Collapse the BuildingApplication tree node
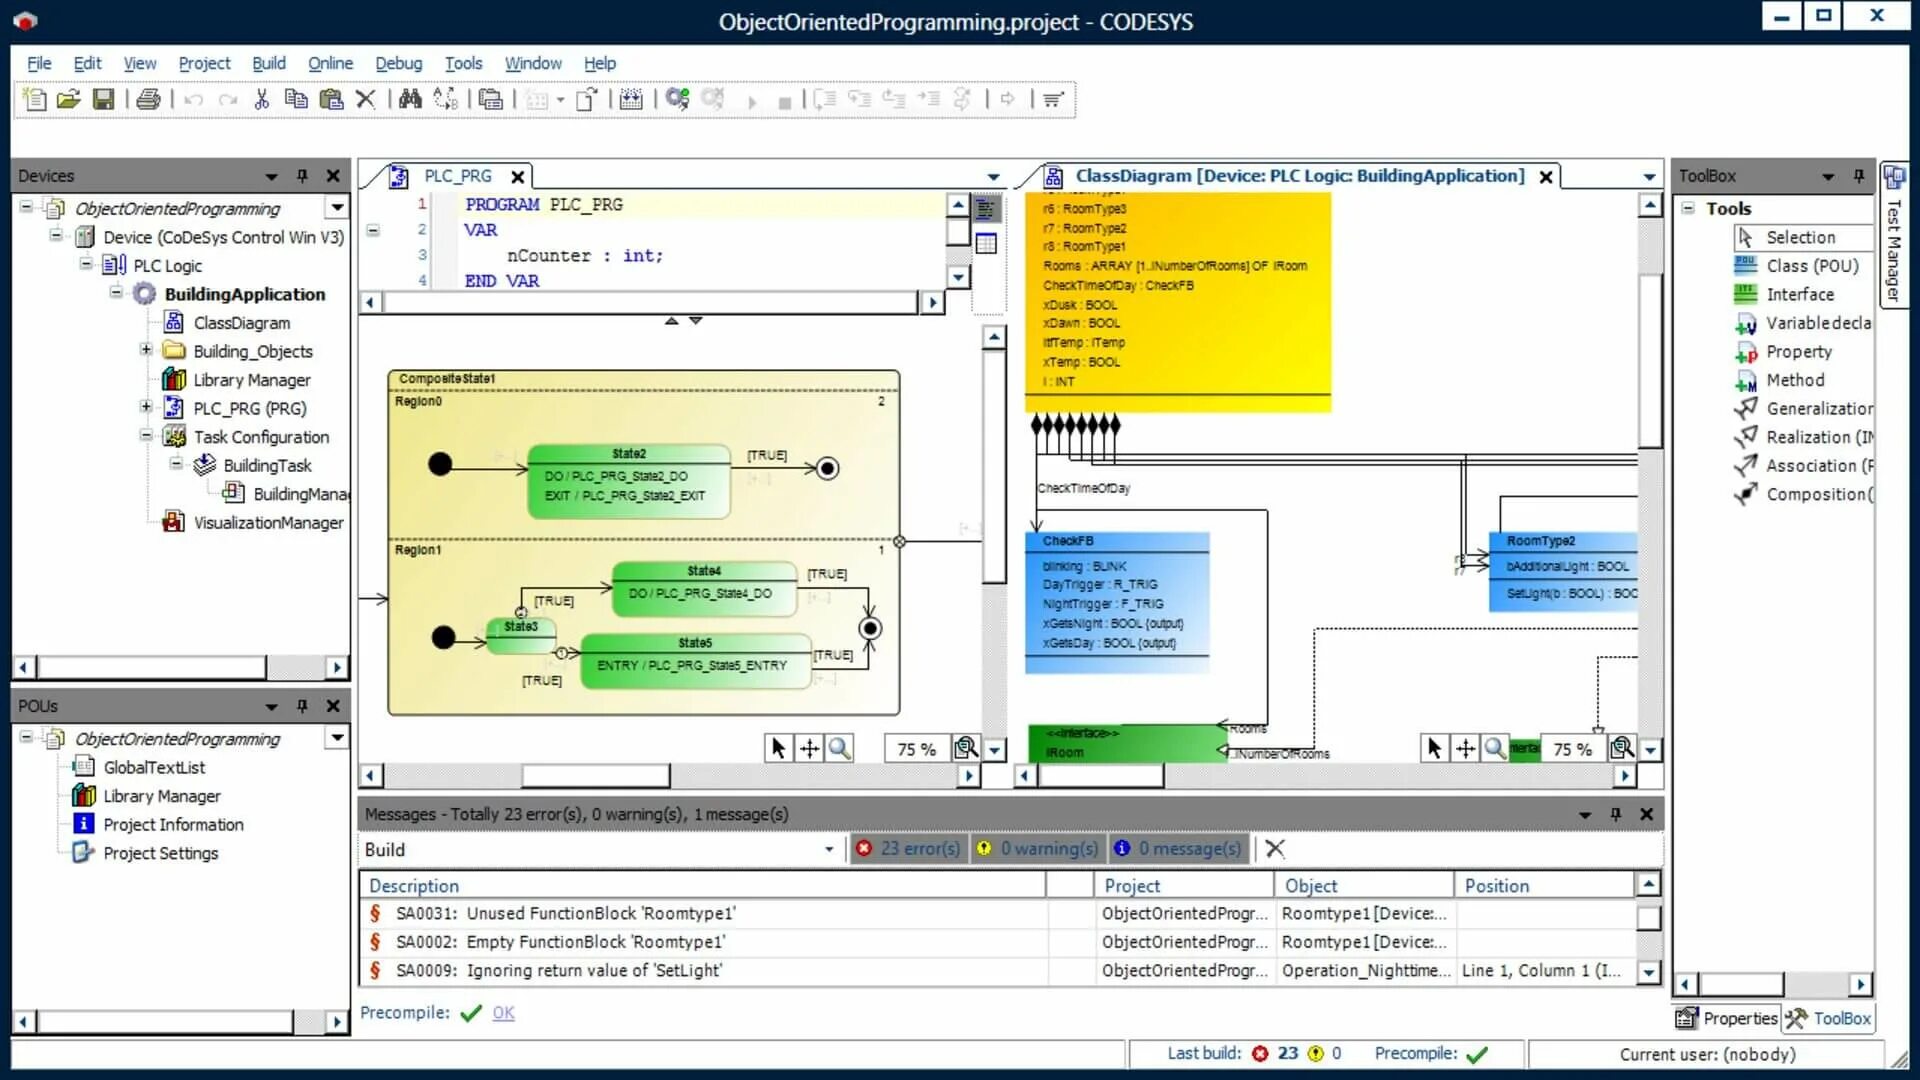The height and width of the screenshot is (1080, 1920). click(116, 293)
